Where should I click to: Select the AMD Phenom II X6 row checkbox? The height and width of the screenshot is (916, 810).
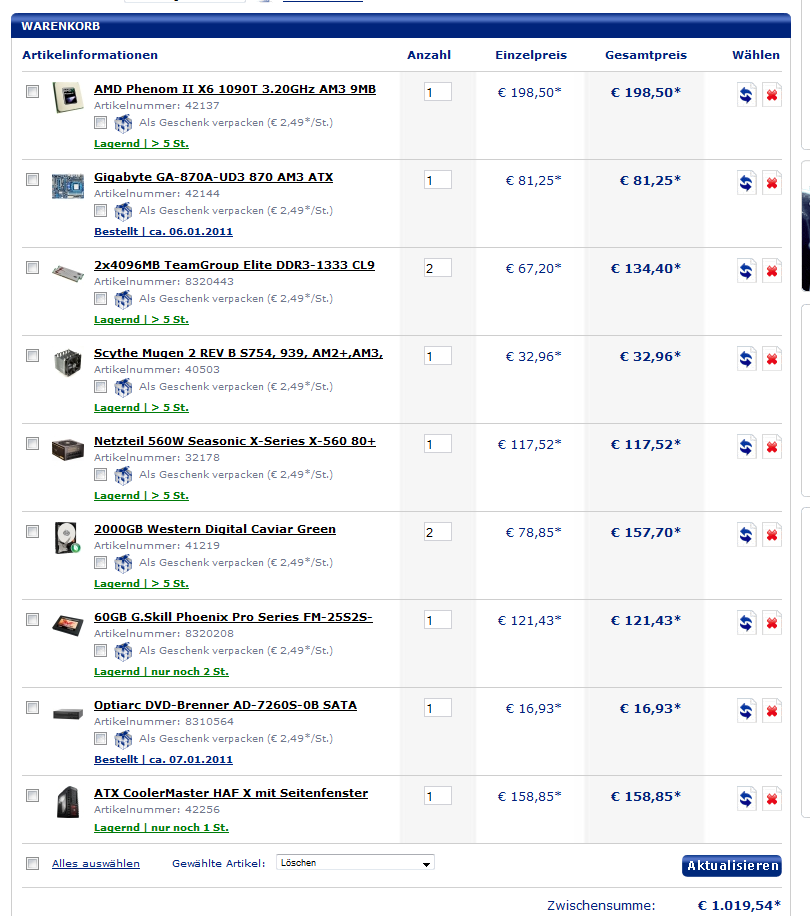click(33, 91)
